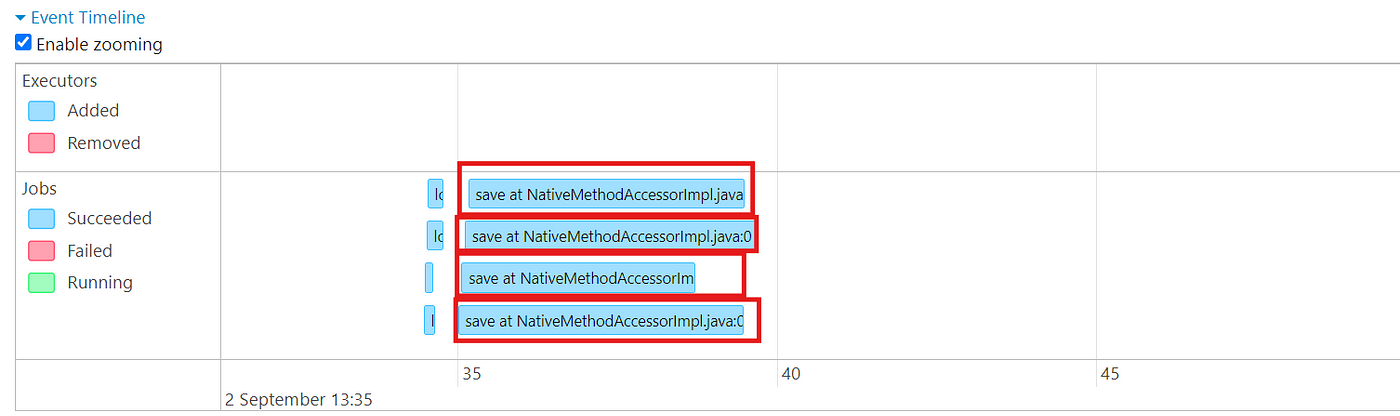Screen dimensions: 1400x416
Task: Click the 40 tick on the time axis
Action: coord(791,374)
